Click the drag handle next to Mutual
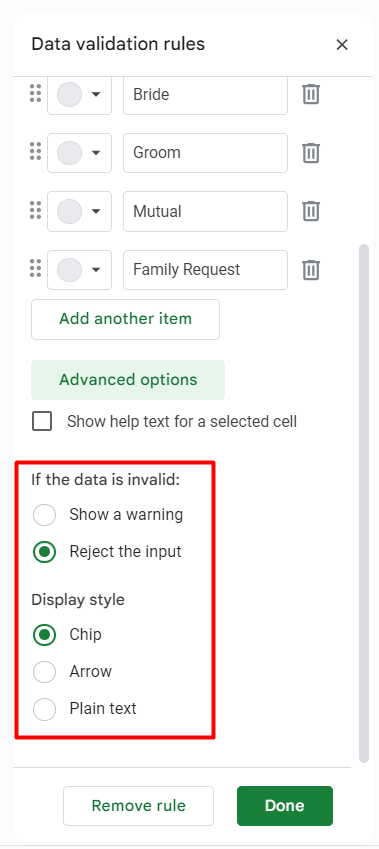The width and height of the screenshot is (379, 849). [x=35, y=210]
